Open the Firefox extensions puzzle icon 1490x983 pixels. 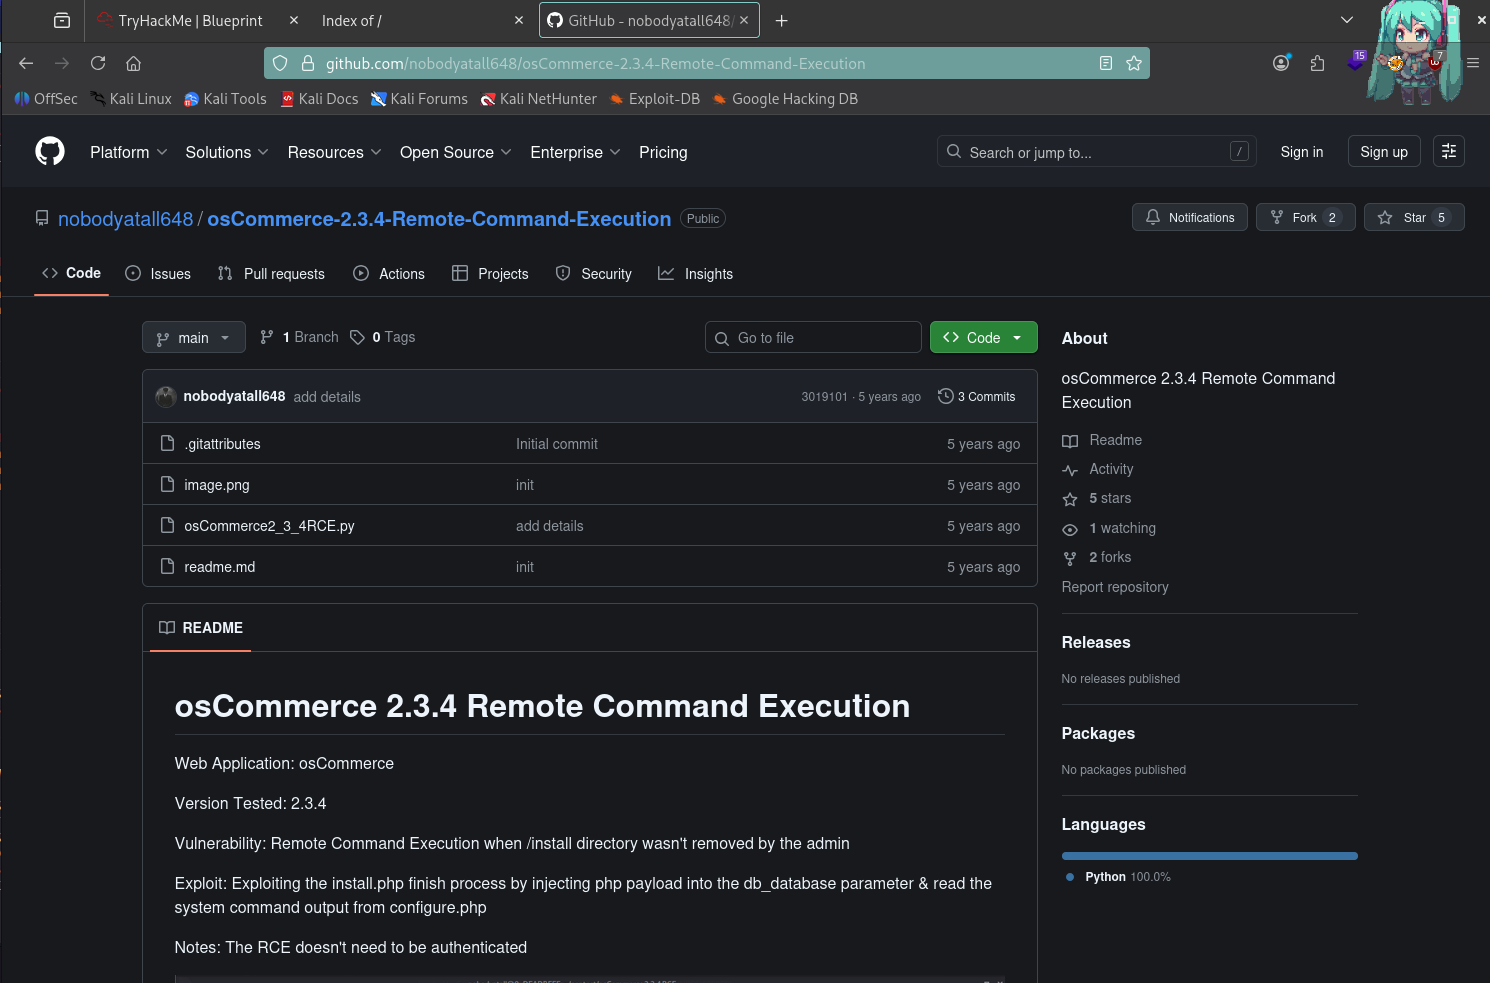click(x=1317, y=63)
